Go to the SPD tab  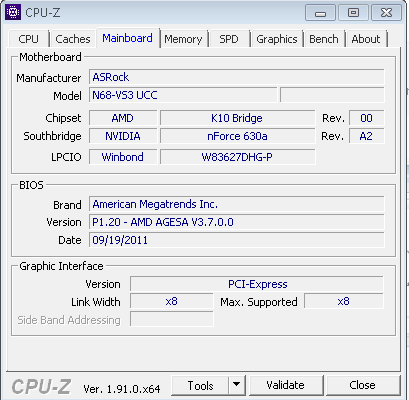pos(229,39)
